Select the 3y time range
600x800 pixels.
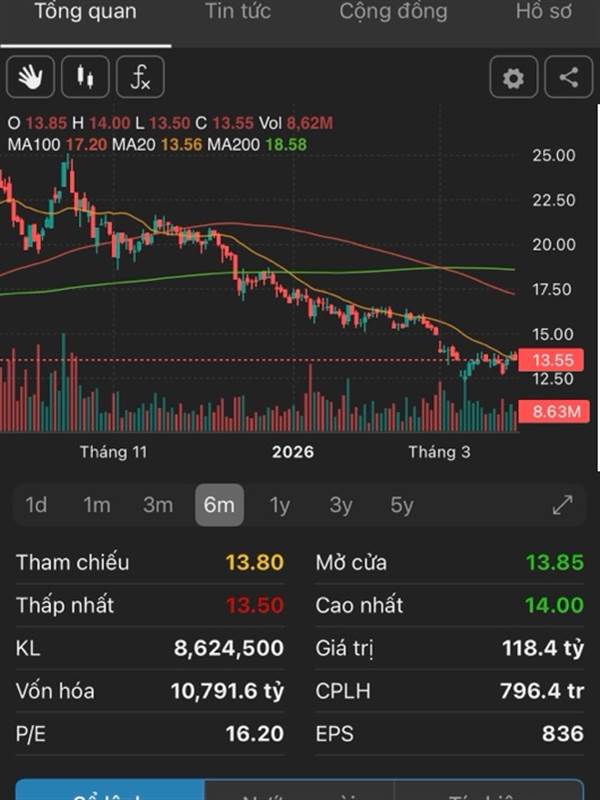[x=341, y=505]
